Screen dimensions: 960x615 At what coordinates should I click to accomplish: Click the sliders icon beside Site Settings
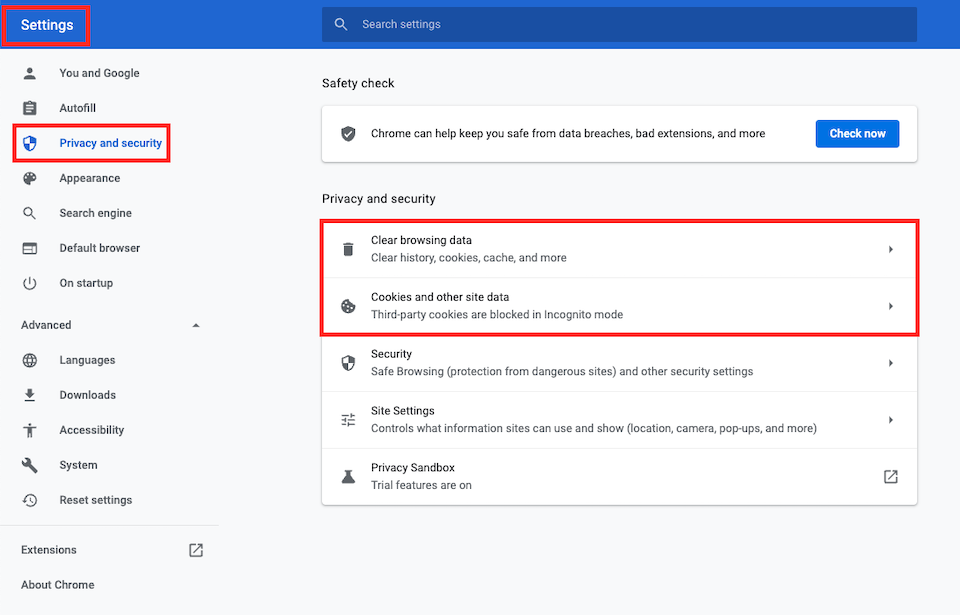tap(348, 420)
